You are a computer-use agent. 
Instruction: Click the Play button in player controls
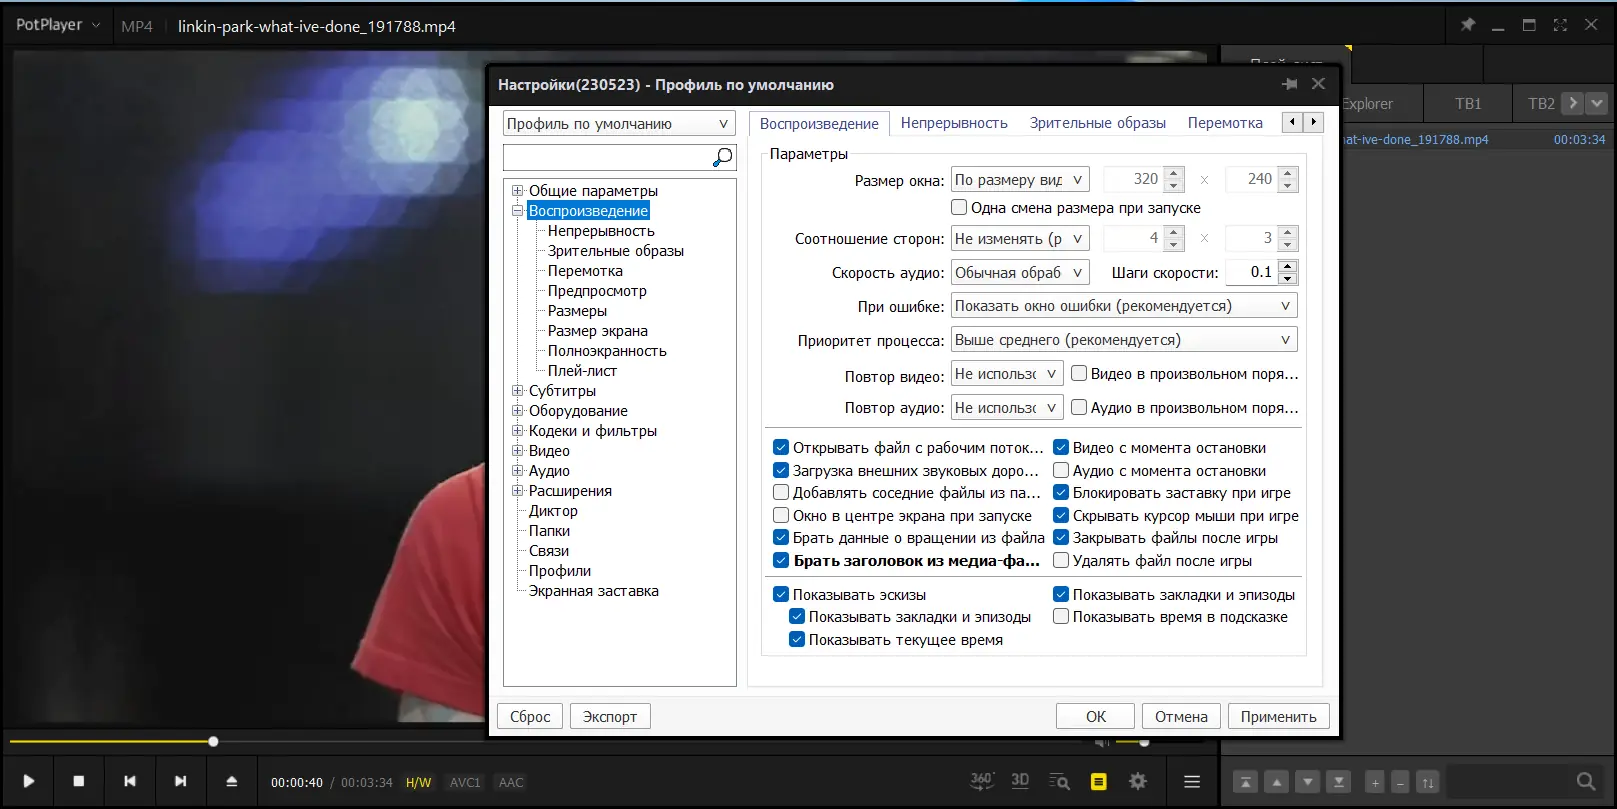(28, 781)
